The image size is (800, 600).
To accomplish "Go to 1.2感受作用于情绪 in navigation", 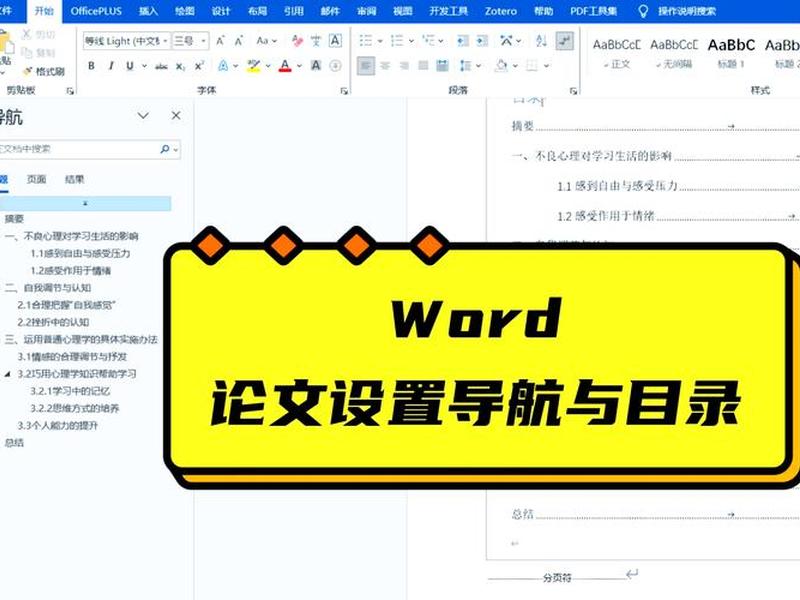I will click(x=70, y=271).
